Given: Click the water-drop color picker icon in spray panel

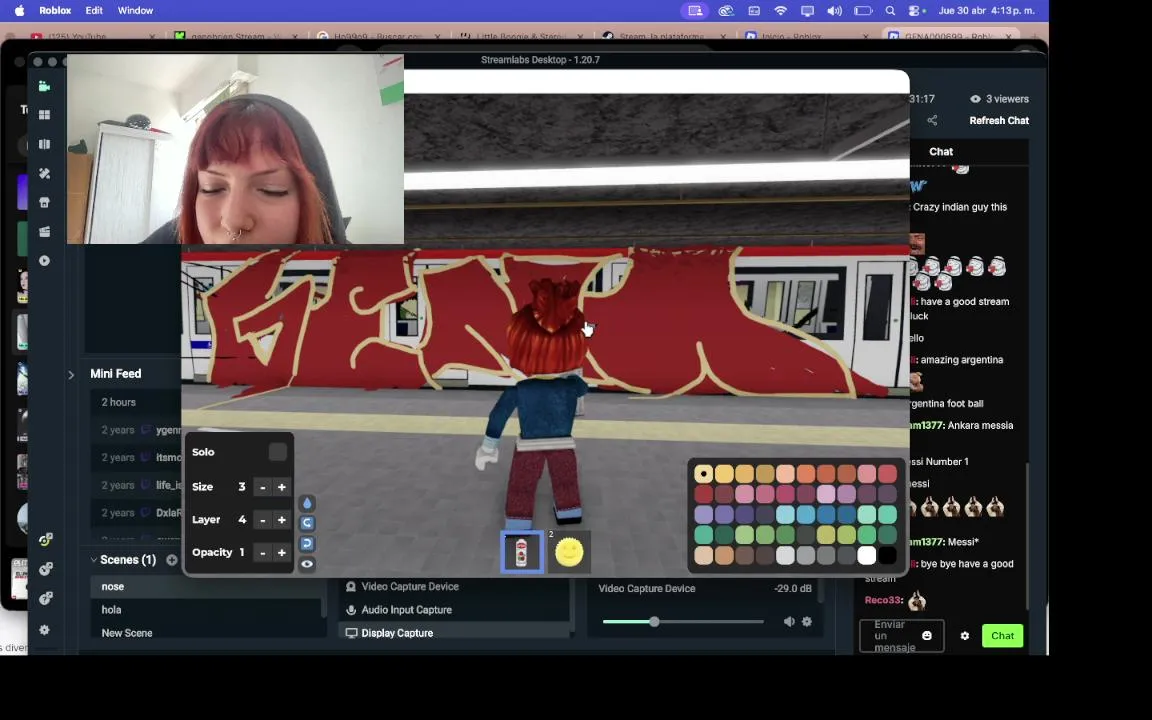Looking at the screenshot, I should 307,503.
